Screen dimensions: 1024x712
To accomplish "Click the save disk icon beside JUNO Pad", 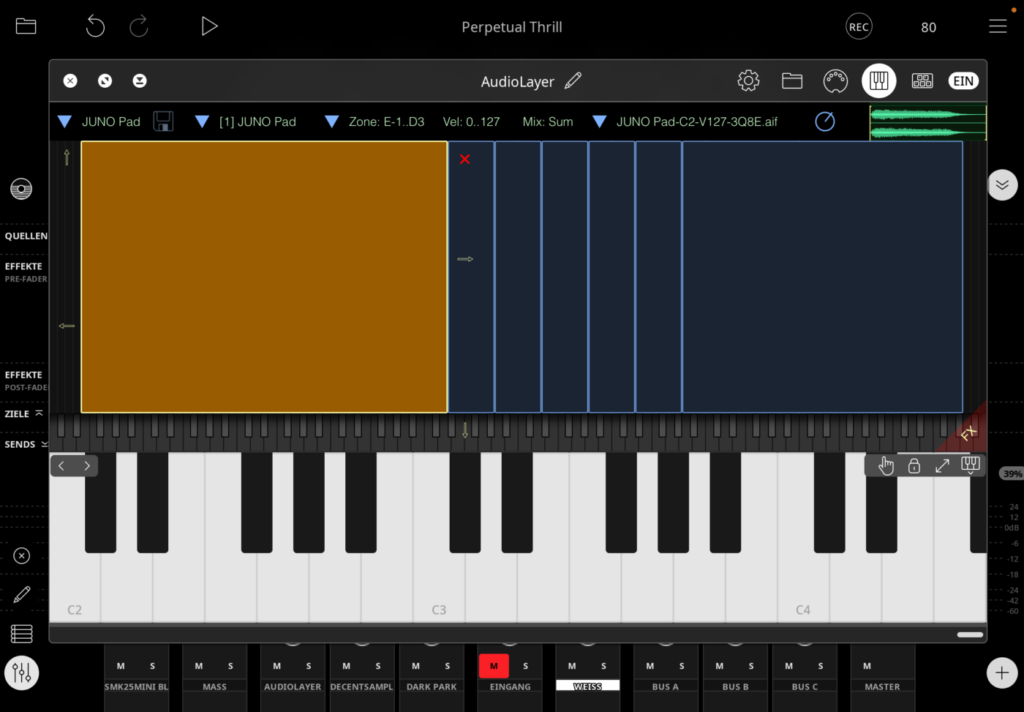I will click(163, 122).
